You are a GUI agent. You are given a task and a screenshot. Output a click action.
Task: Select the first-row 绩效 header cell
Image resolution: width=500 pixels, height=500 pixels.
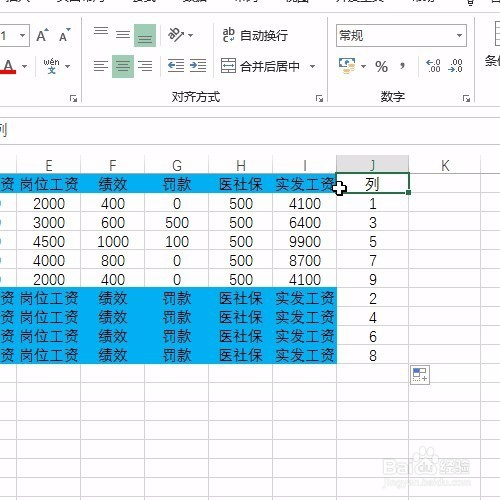pos(113,184)
